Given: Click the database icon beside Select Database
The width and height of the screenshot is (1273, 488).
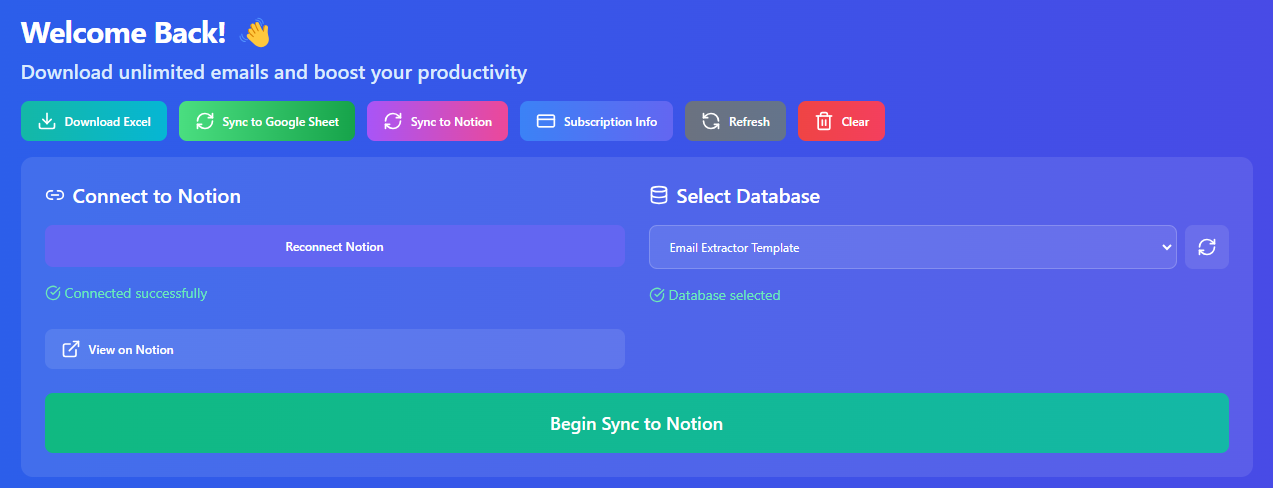Looking at the screenshot, I should pos(658,196).
